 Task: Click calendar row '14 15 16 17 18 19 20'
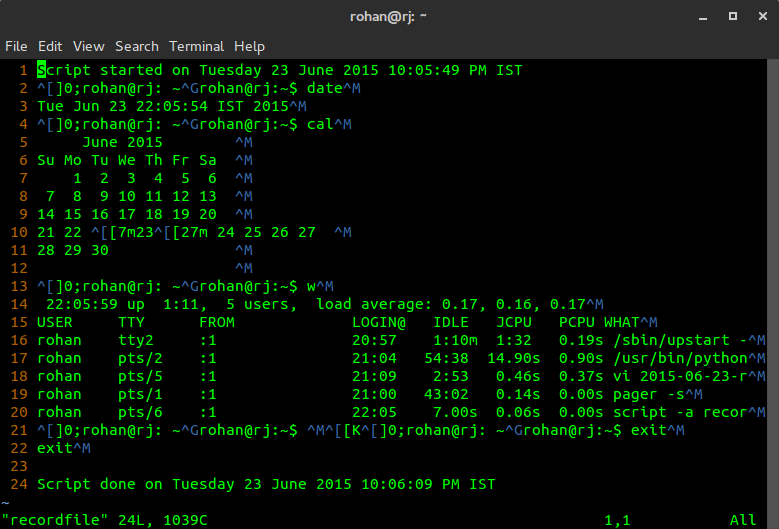[127, 214]
